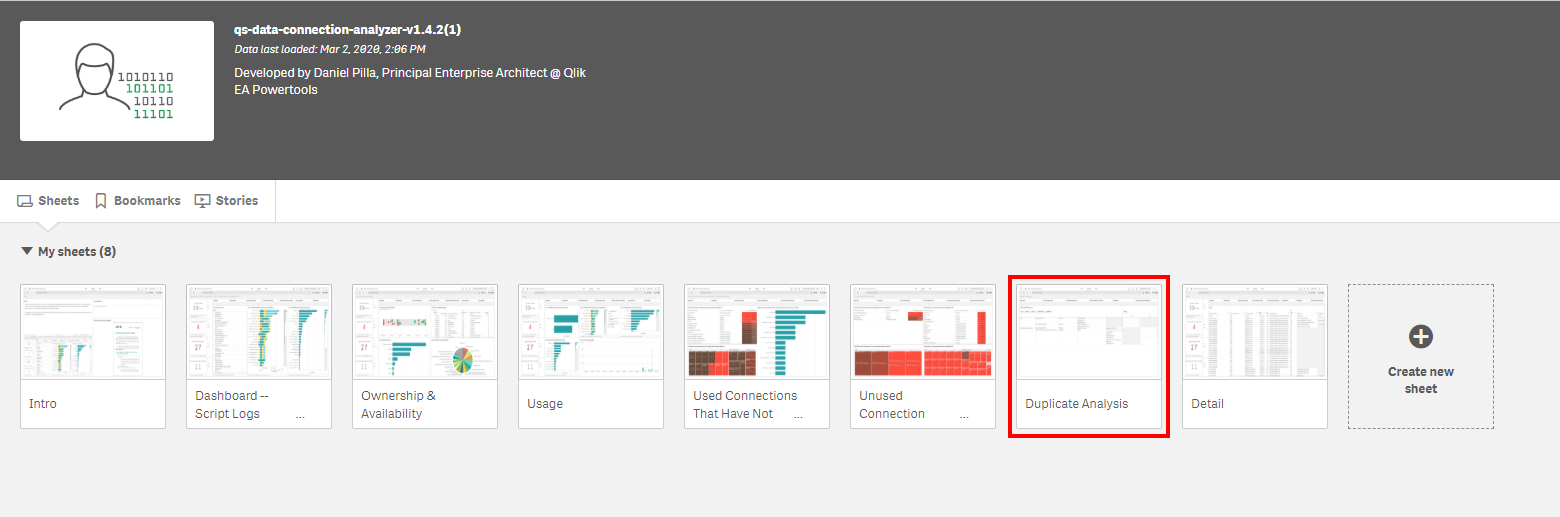Click the Create new sheet button
This screenshot has width=1560, height=517.
coord(1420,380)
